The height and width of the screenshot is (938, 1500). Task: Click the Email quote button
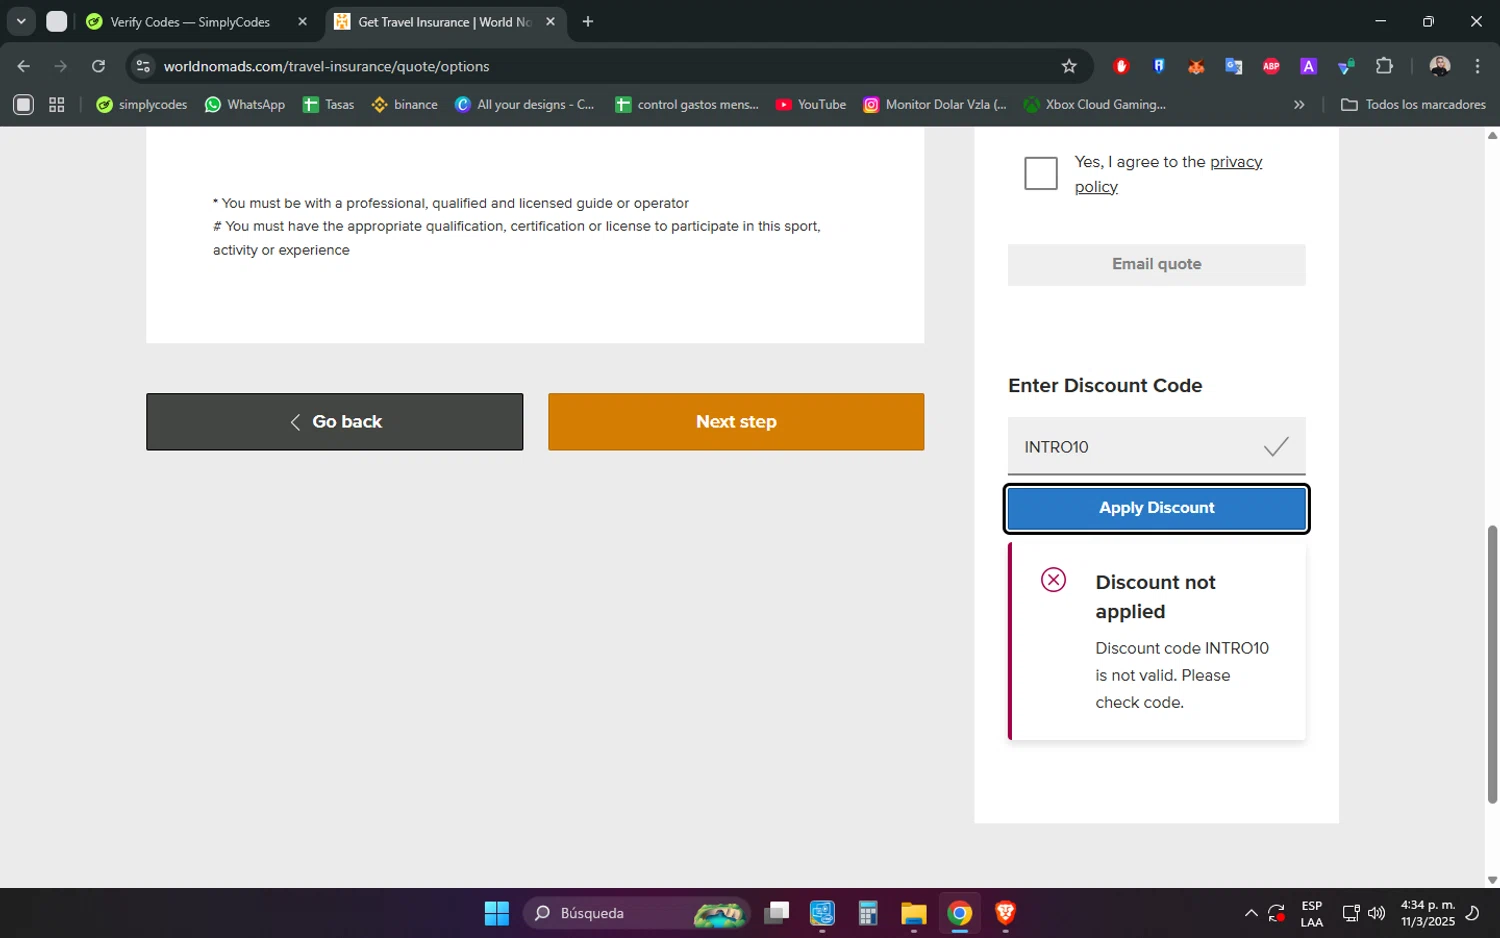[x=1157, y=264]
